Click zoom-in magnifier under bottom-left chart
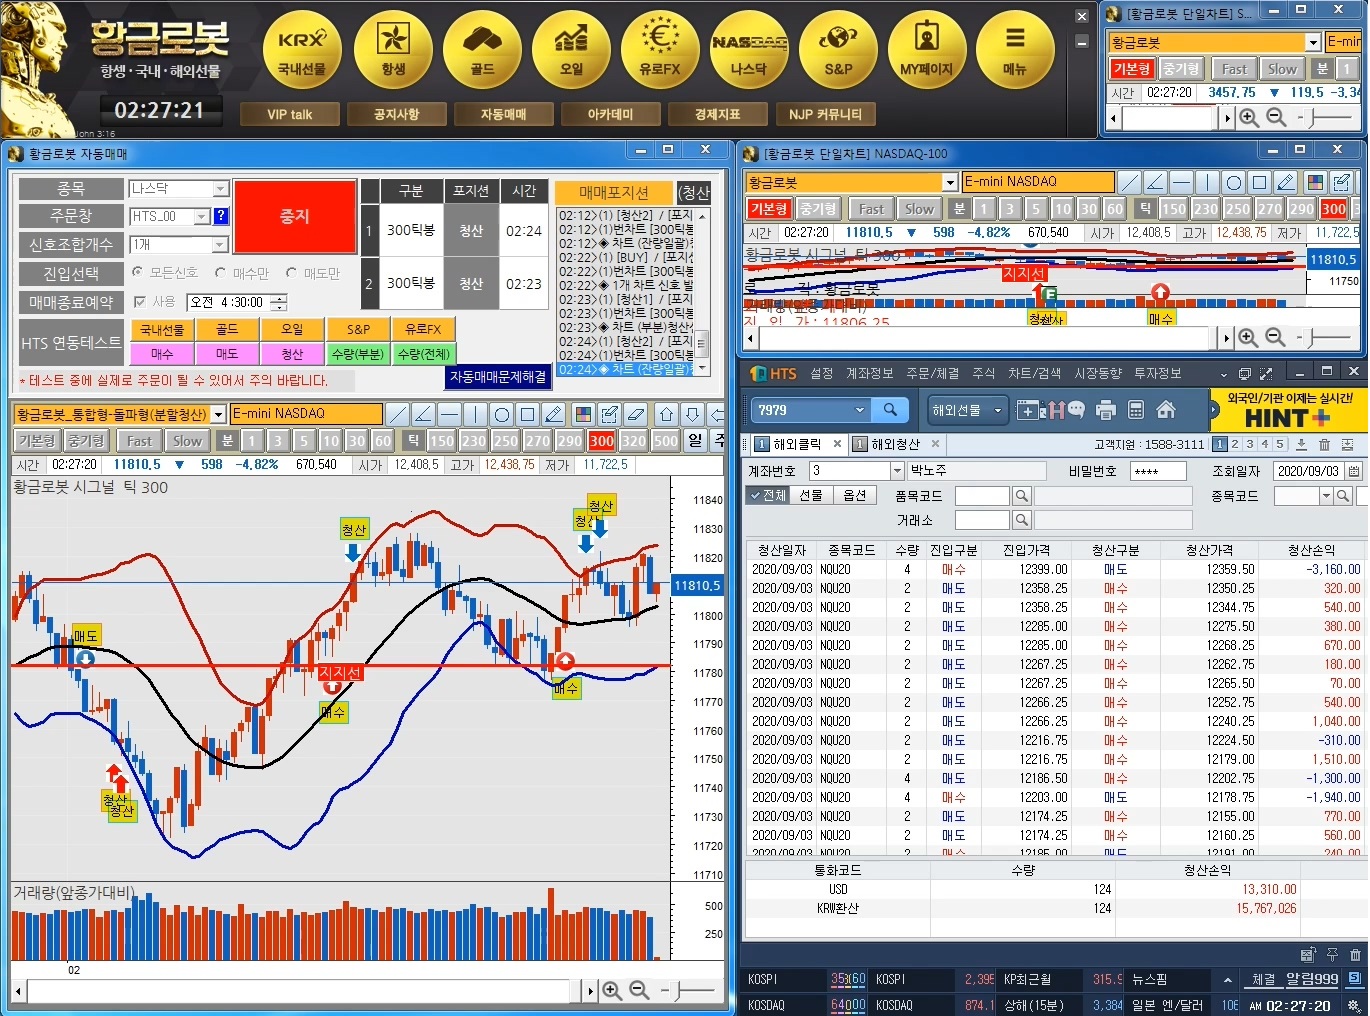1370x1016 pixels. pos(612,990)
